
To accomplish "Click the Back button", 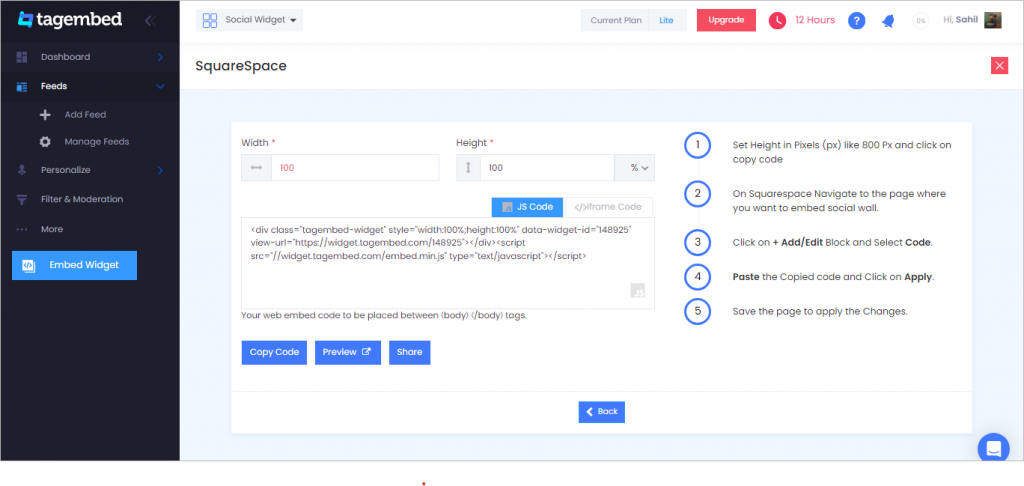I will point(601,412).
